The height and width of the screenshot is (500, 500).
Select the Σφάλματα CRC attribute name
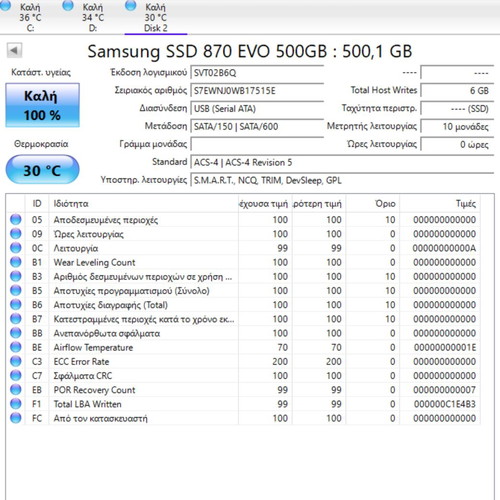83,376
